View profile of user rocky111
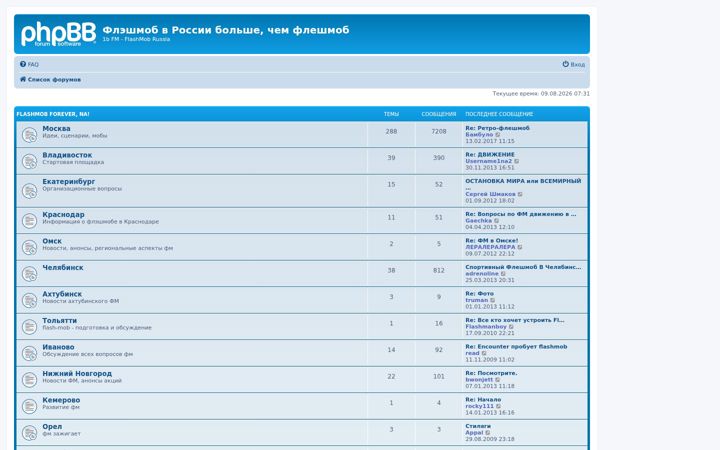Viewport: 720px width, 450px height. tap(479, 406)
